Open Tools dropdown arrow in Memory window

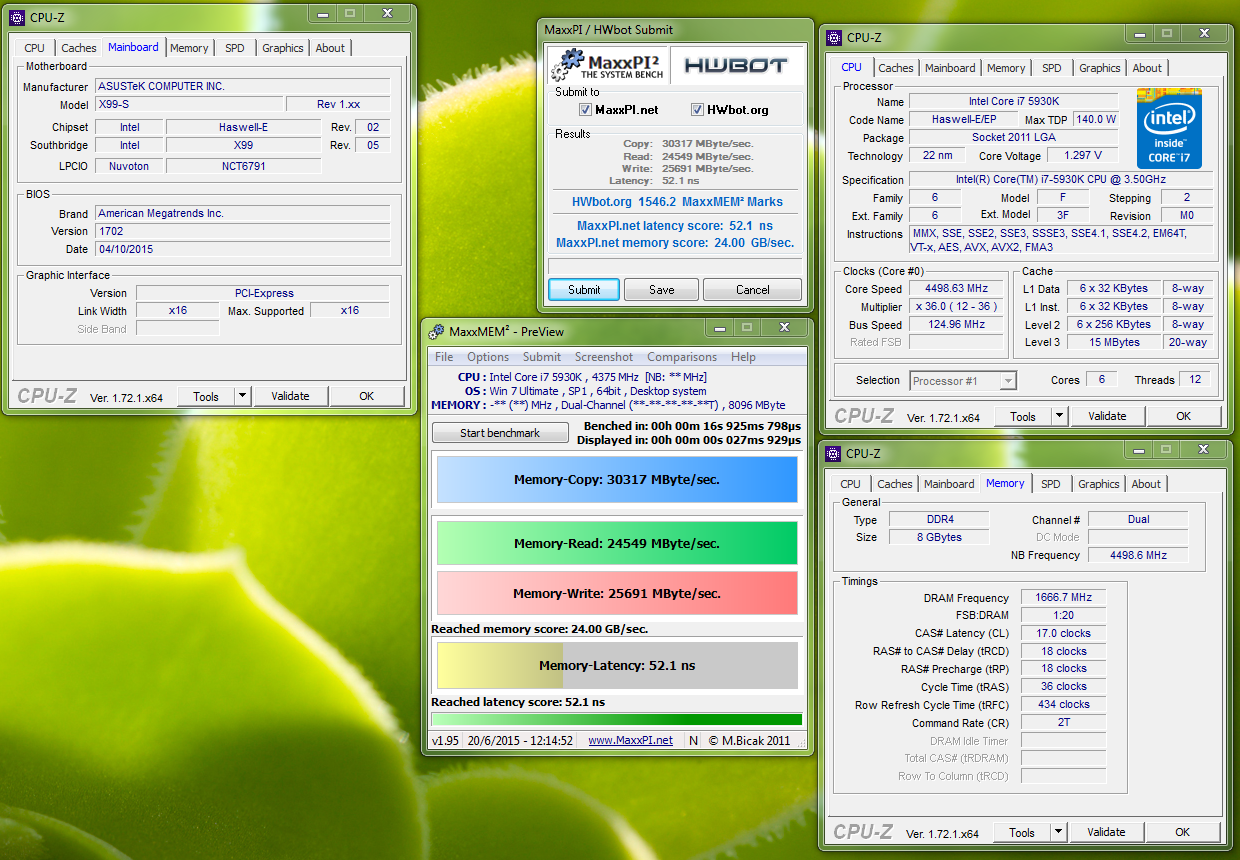tap(1058, 832)
